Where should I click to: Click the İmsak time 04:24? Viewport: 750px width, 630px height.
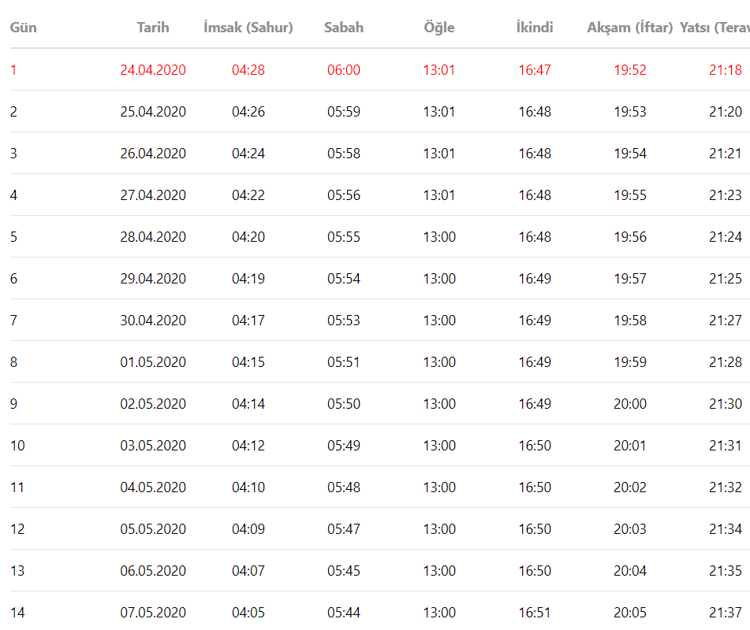coord(248,154)
